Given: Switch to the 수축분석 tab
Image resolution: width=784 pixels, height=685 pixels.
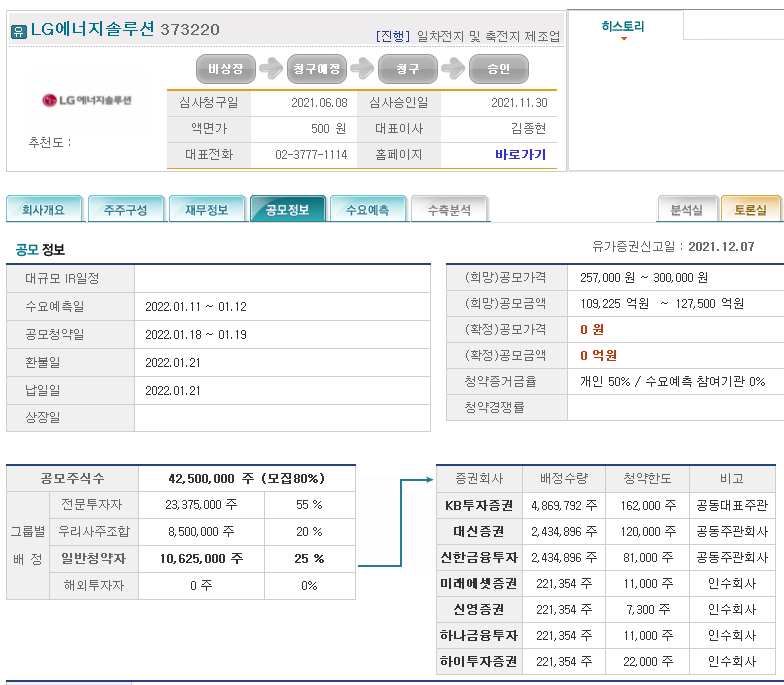Looking at the screenshot, I should click(449, 209).
